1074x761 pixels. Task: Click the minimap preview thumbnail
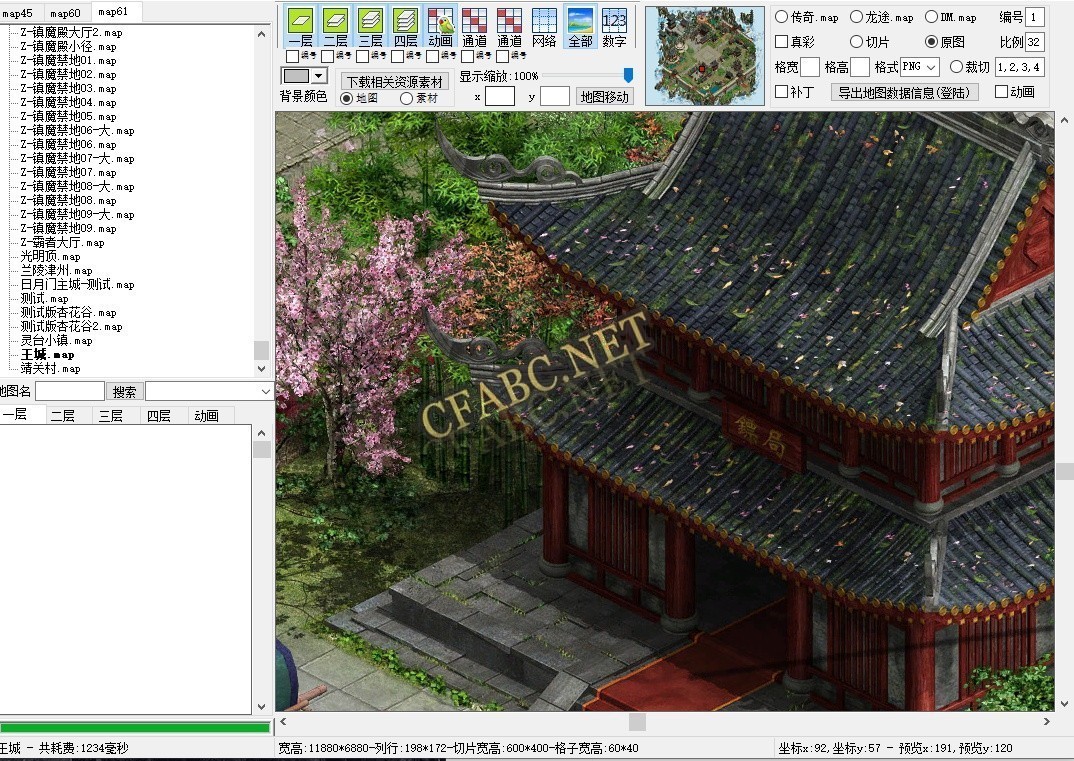(705, 56)
